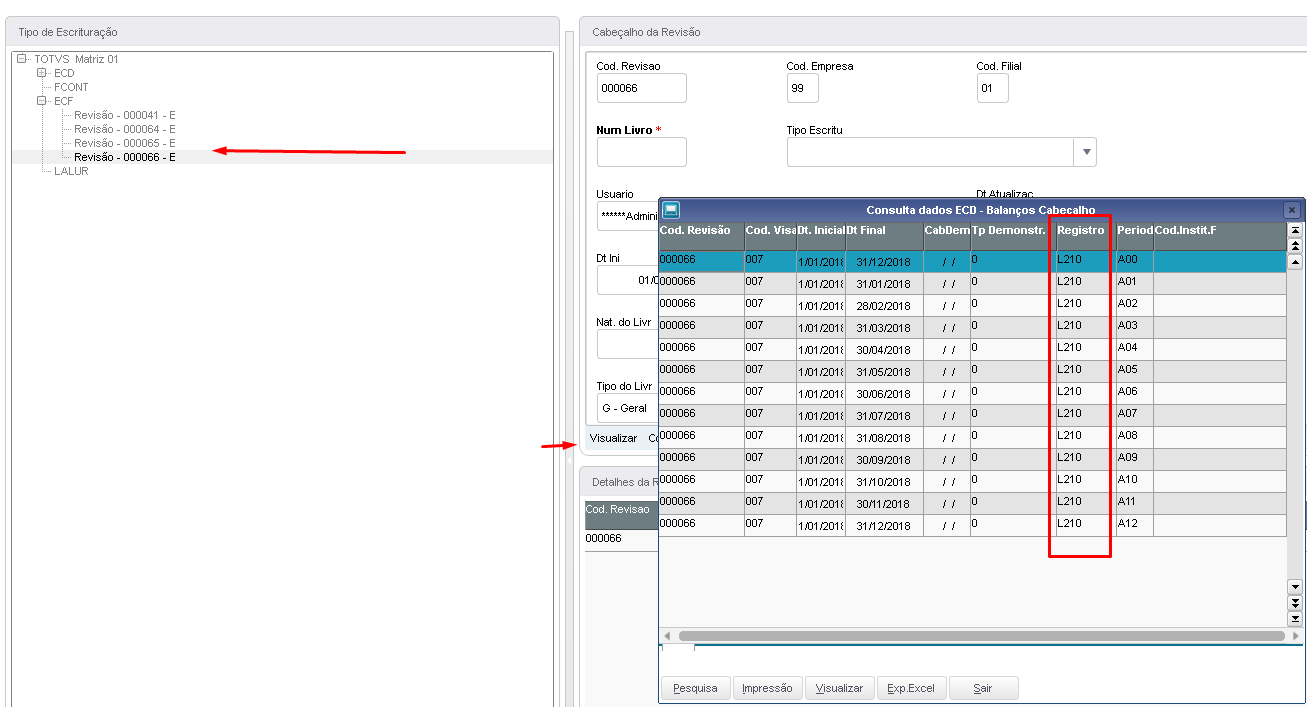Click Dt Final cell 31/10/2018
The height and width of the screenshot is (707, 1307).
click(884, 482)
